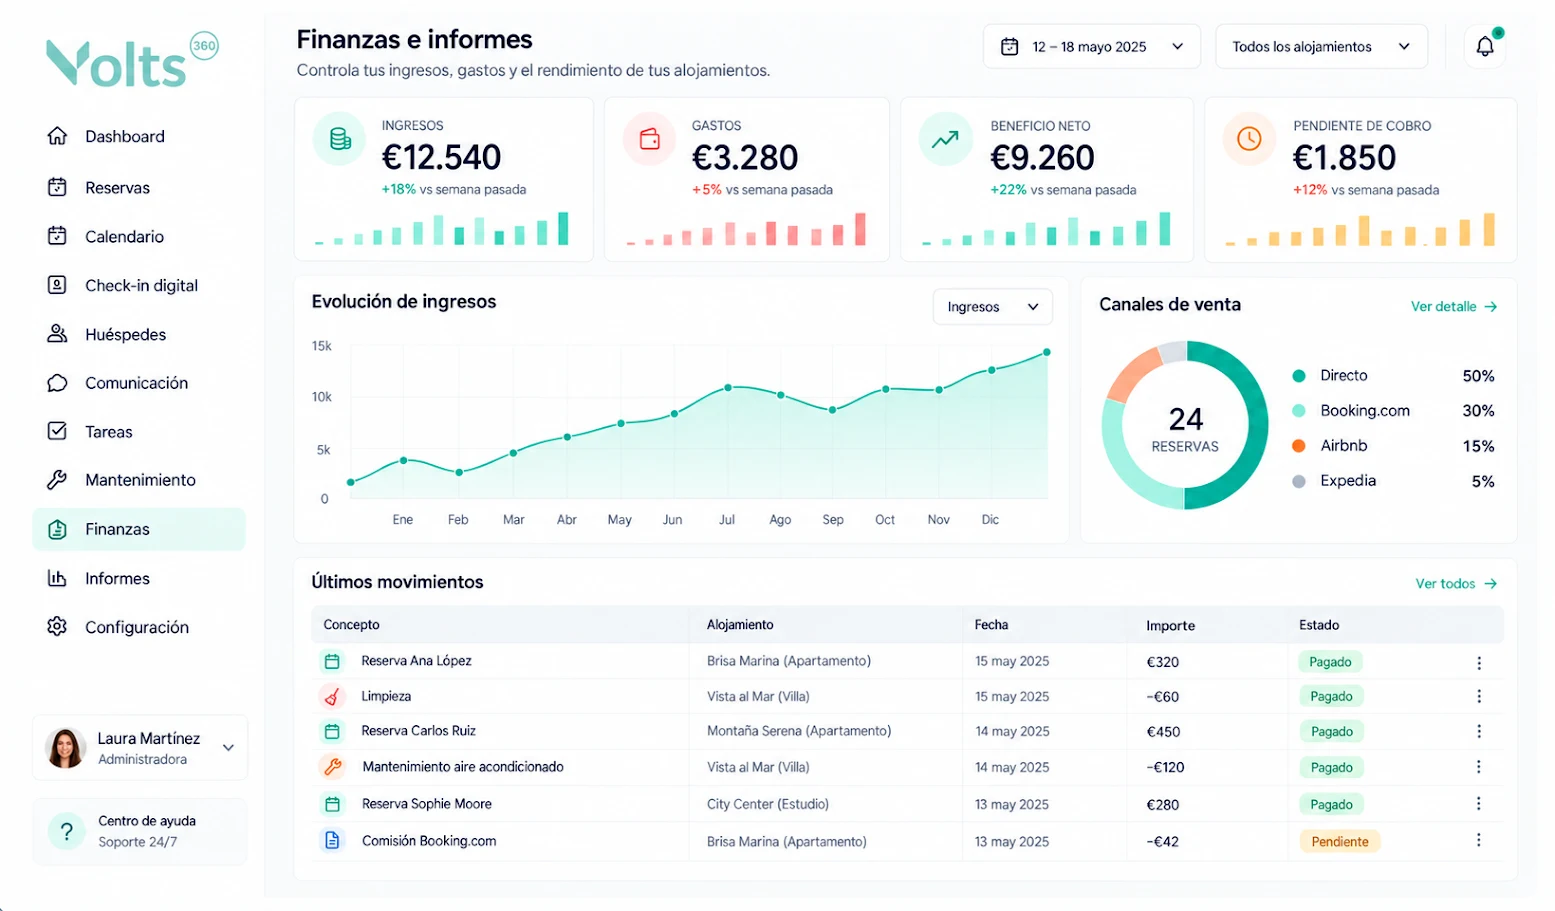This screenshot has height=911, width=1555.
Task: Select Check-in digital menu item
Action: coord(139,285)
